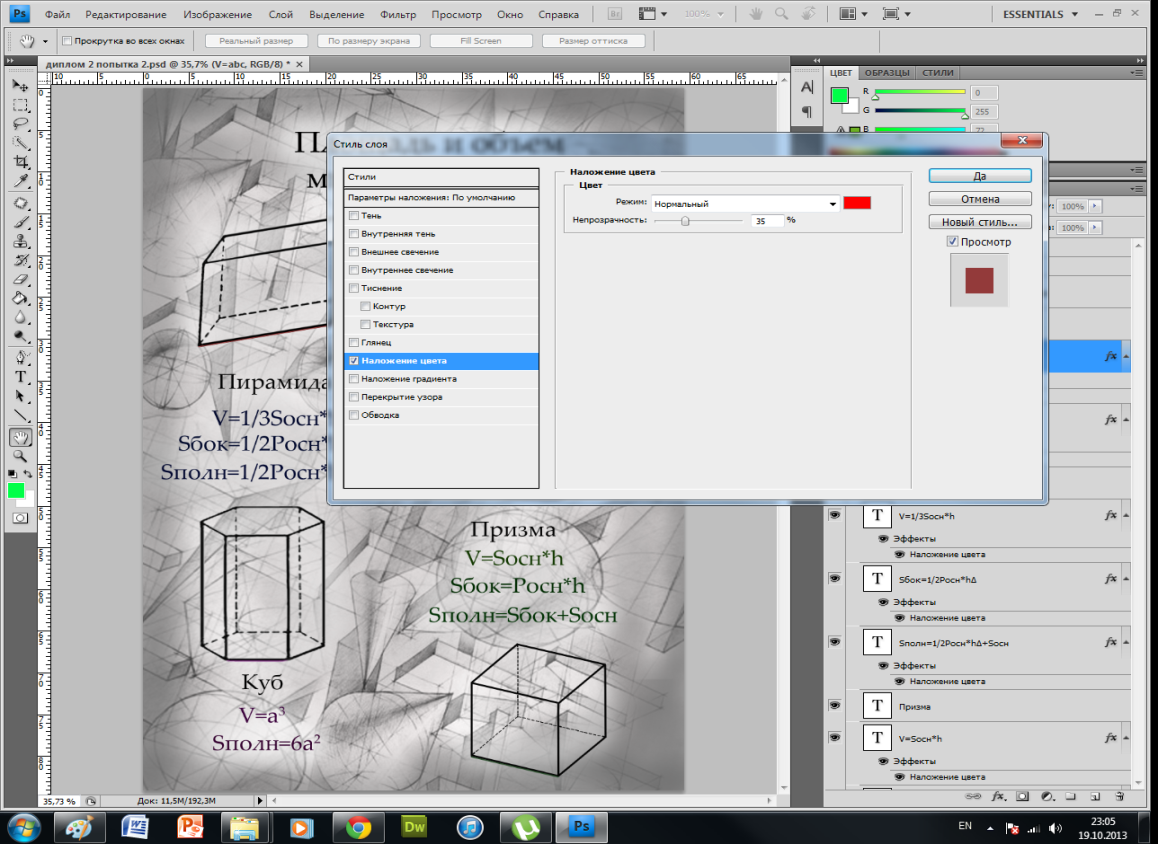Viewport: 1158px width, 844px height.
Task: Click new adjustment layer icon
Action: [x=1046, y=797]
